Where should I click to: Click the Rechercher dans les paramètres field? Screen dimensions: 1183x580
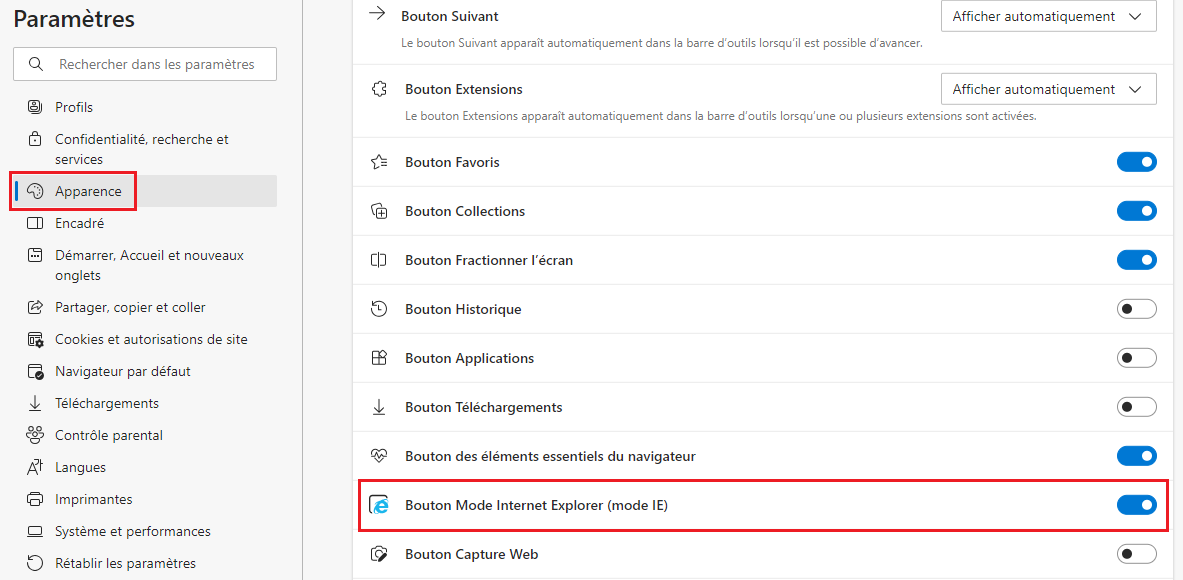[145, 64]
